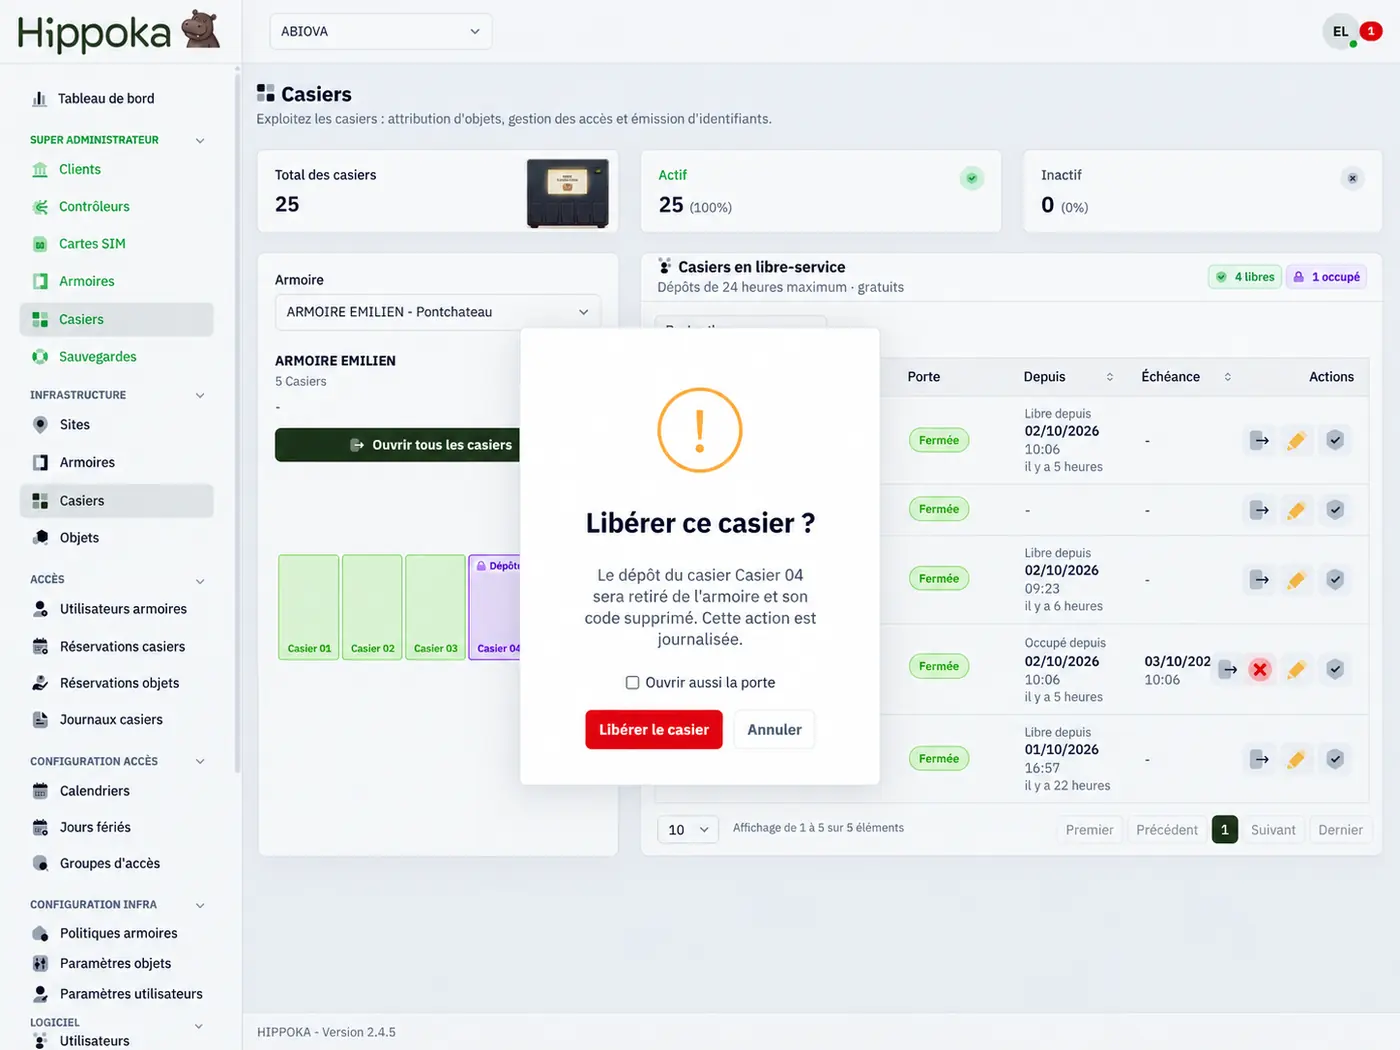The width and height of the screenshot is (1400, 1050).
Task: Select the Casier 03 locker tile
Action: click(435, 607)
